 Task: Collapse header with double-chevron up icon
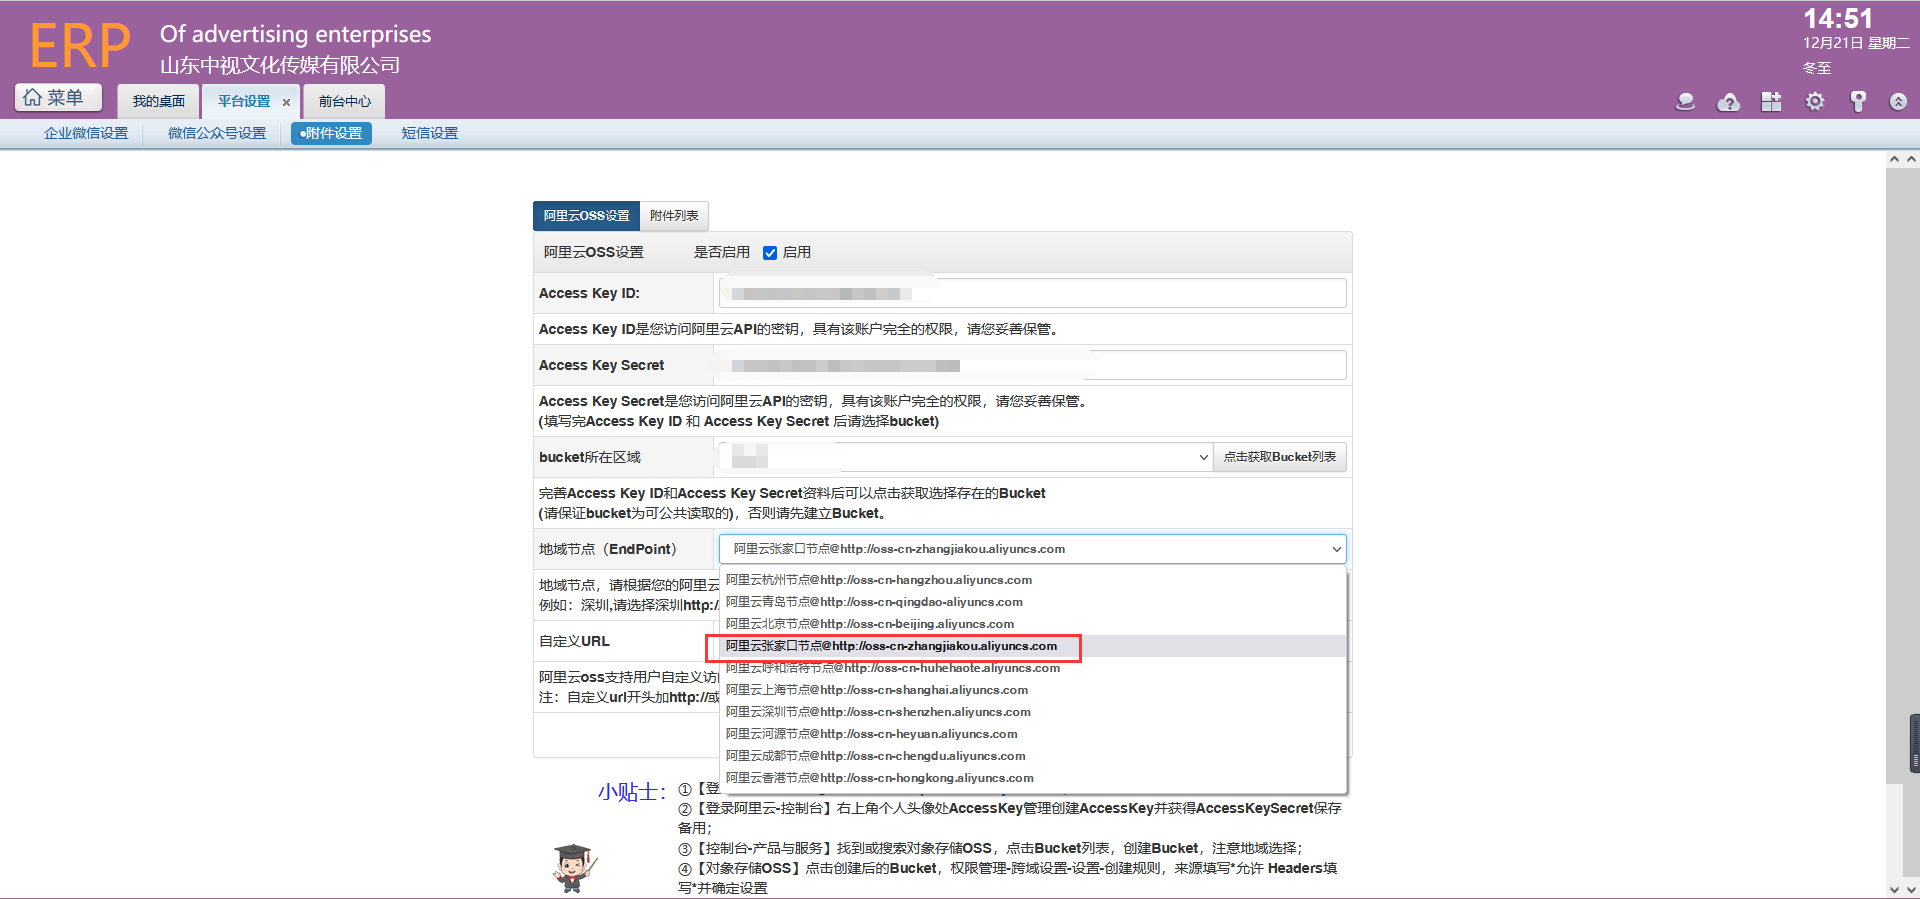[1898, 102]
